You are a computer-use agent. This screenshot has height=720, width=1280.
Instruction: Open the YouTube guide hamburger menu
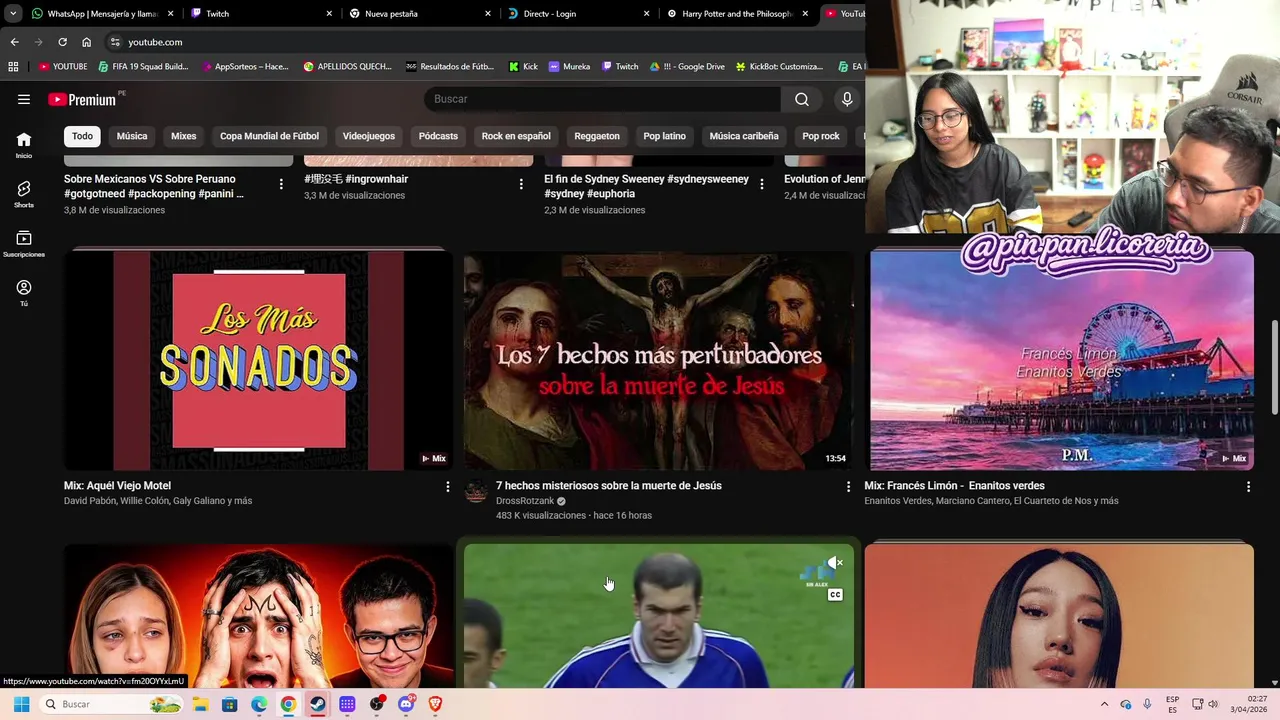click(24, 99)
